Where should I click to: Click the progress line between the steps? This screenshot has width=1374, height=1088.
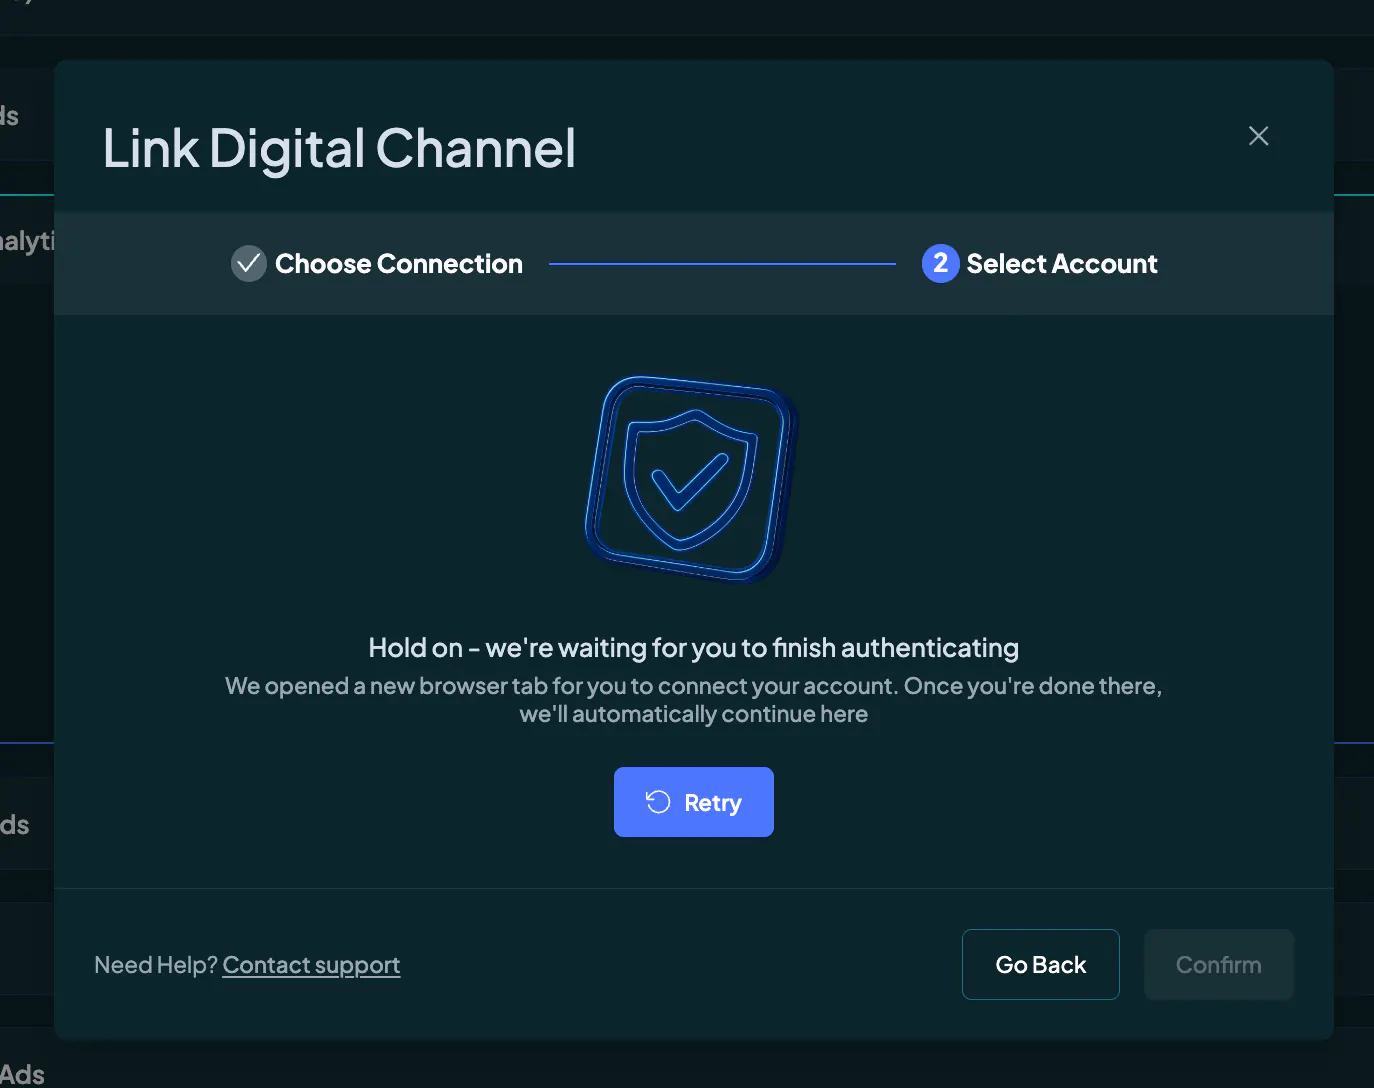pyautogui.click(x=722, y=264)
